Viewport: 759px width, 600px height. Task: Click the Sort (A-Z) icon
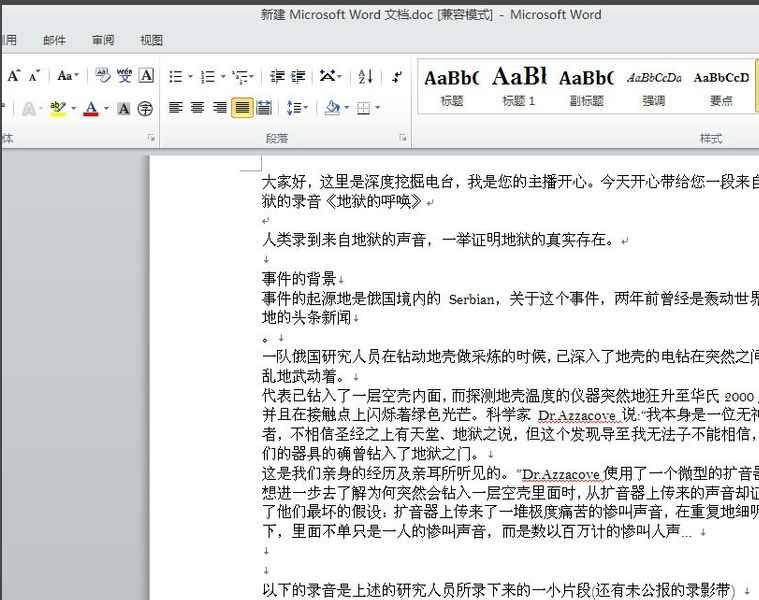[x=365, y=76]
